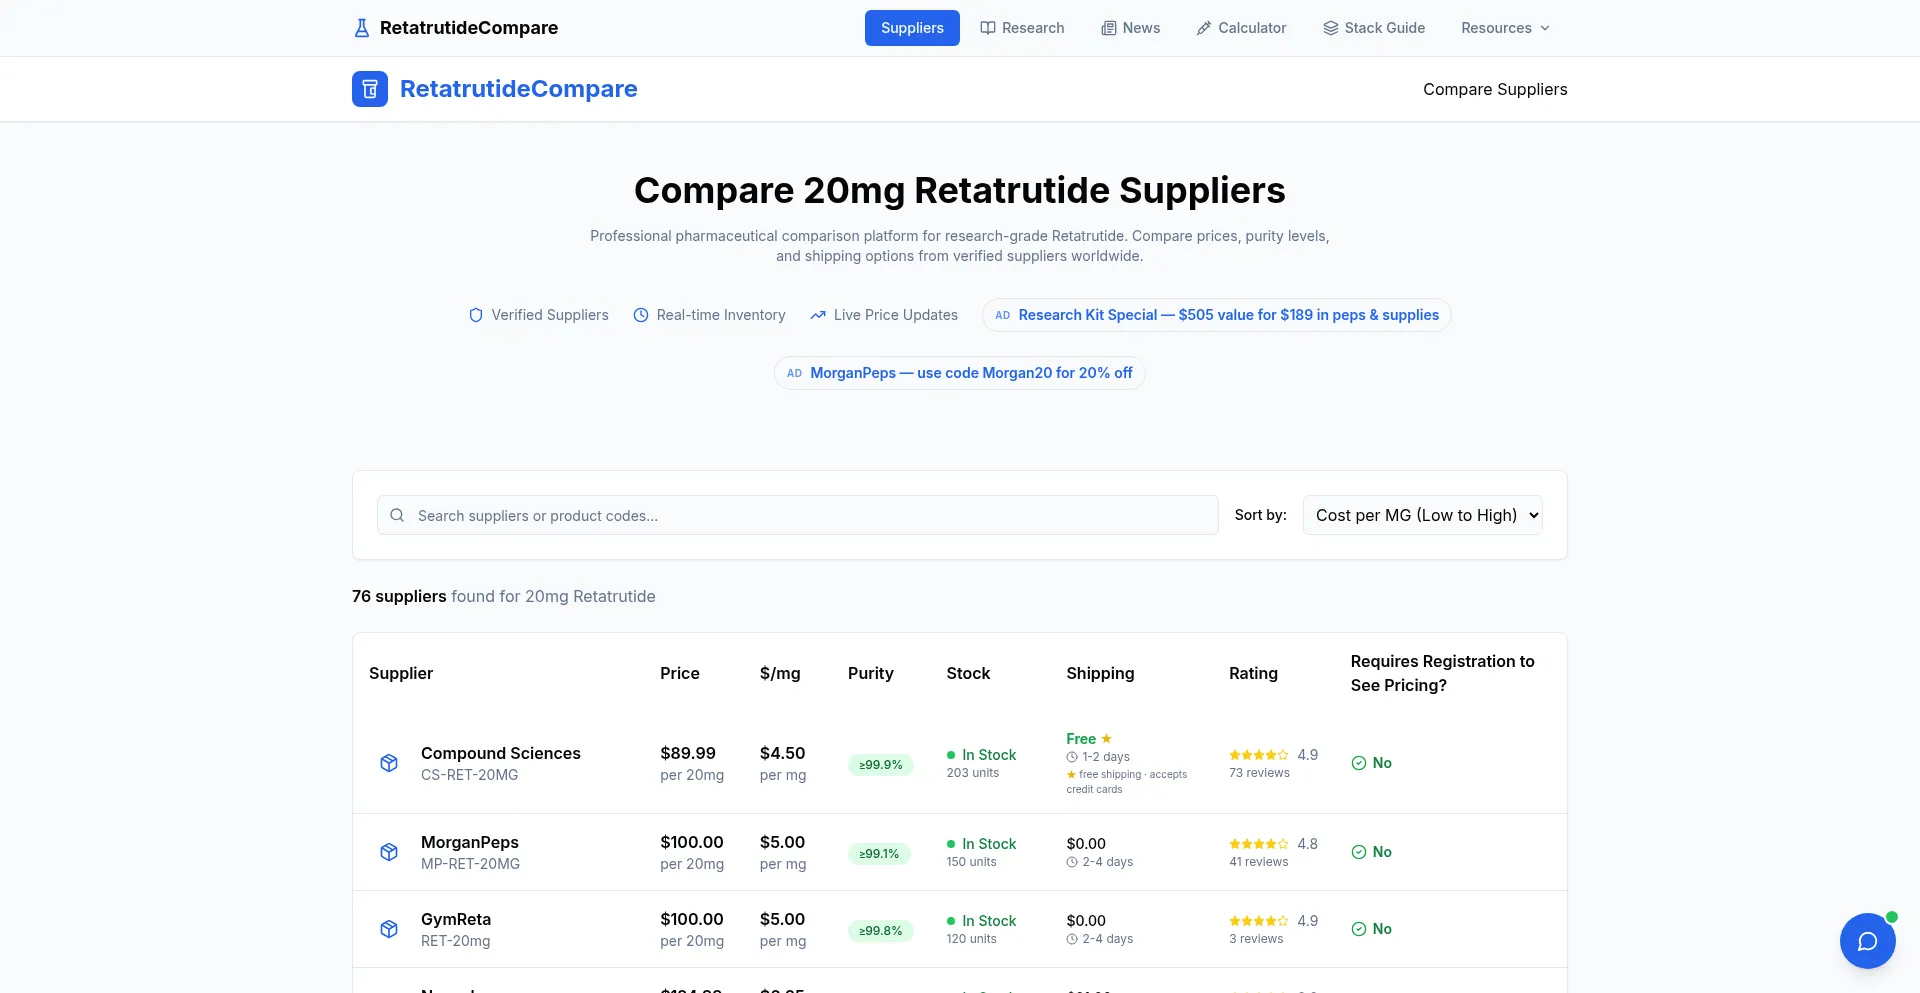This screenshot has height=993, width=1920.
Task: Click the Compound Sciences package icon
Action: coord(389,763)
